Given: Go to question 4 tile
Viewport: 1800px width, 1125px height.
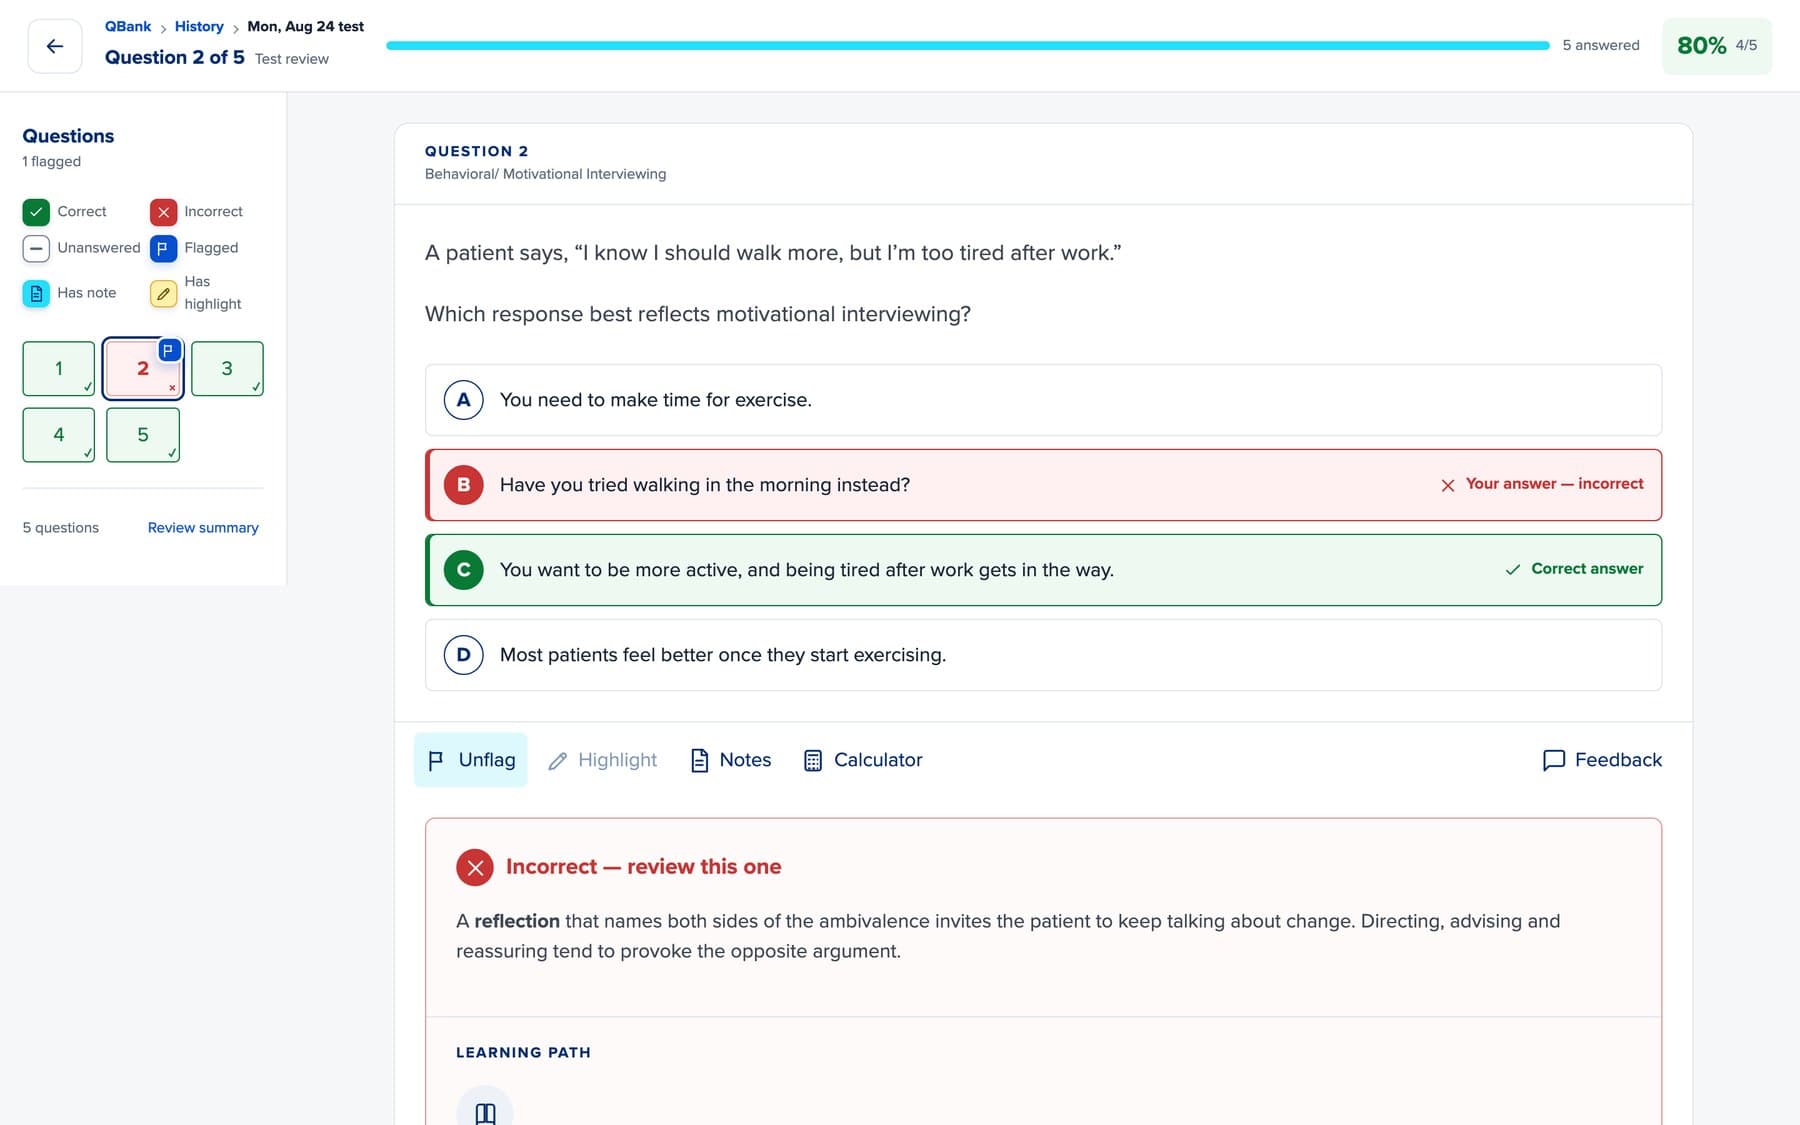Looking at the screenshot, I should 59,434.
